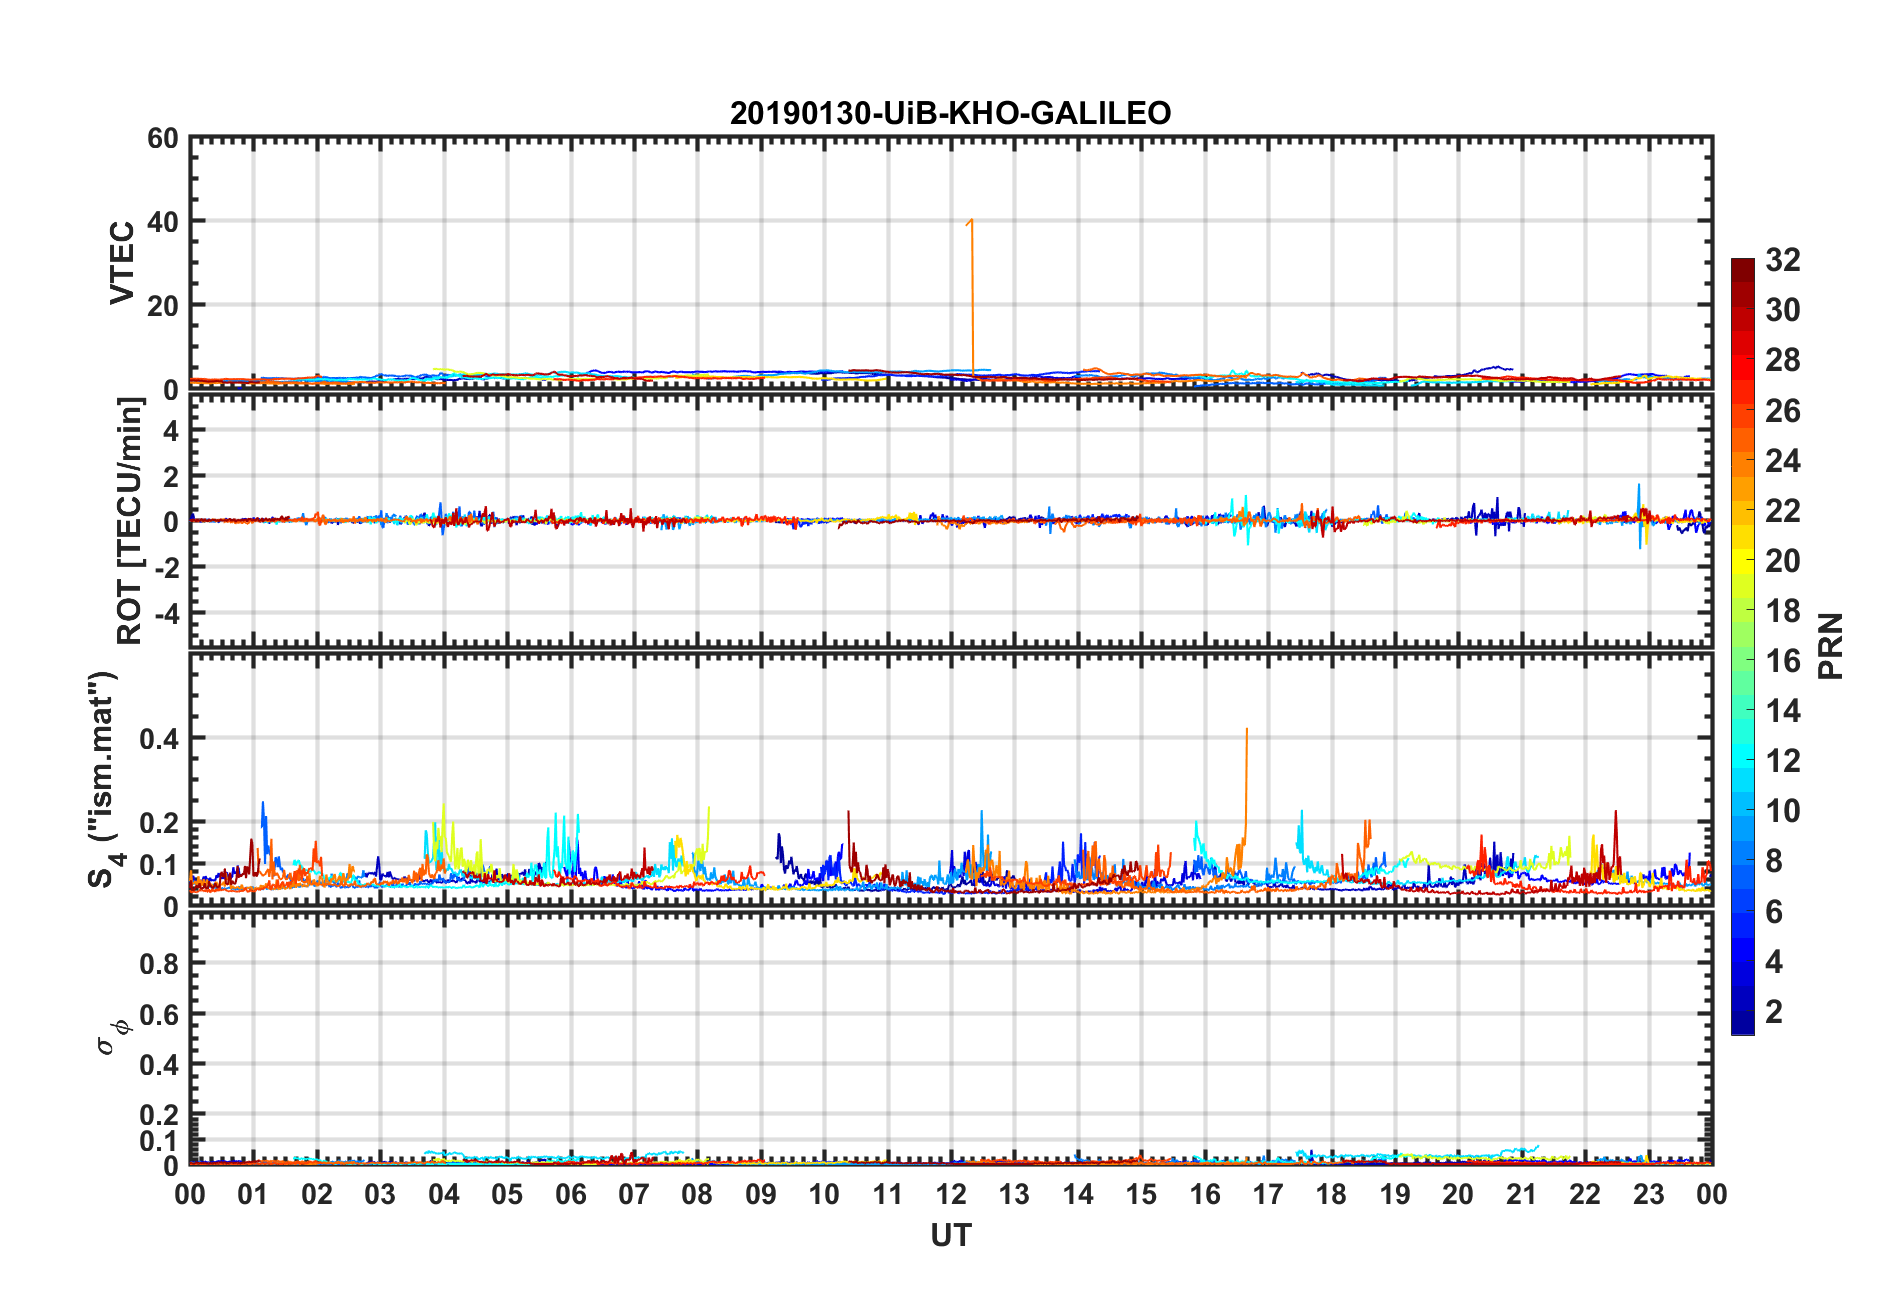Click x-axis tick label 18
The height and width of the screenshot is (1292, 1902).
[x=1331, y=1195]
